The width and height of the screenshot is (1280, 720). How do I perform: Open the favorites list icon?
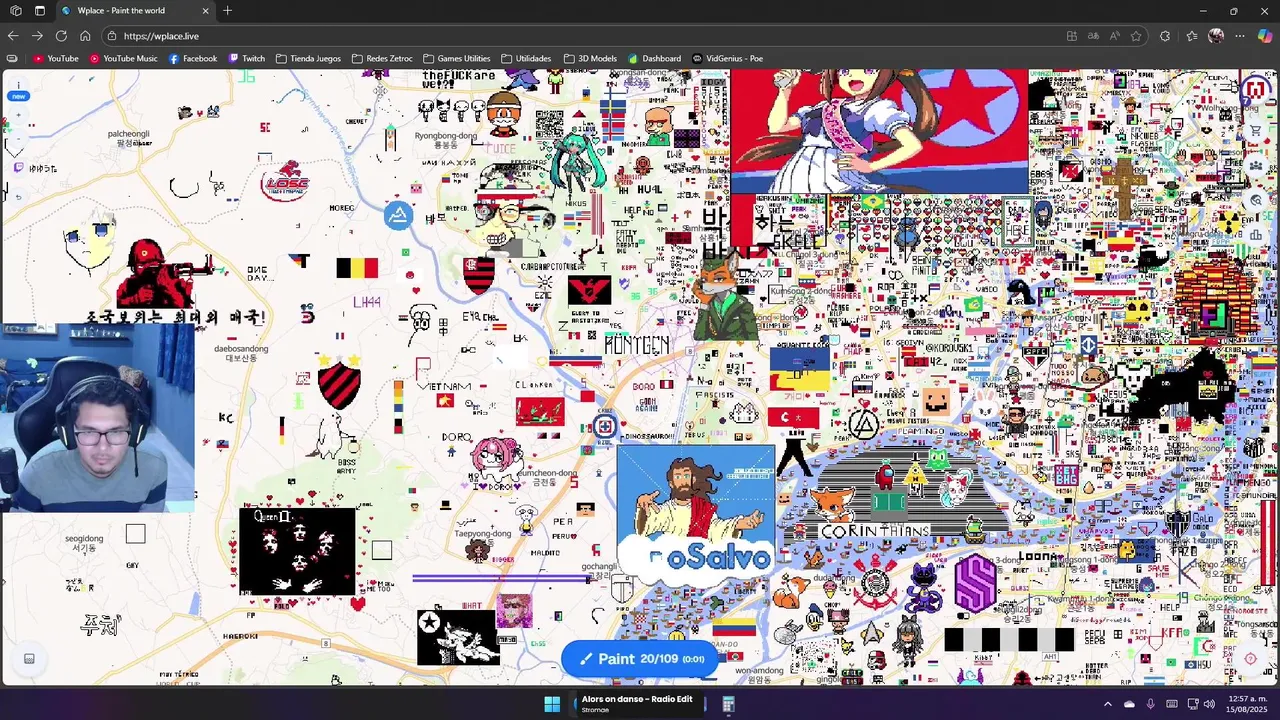pyautogui.click(x=1192, y=36)
